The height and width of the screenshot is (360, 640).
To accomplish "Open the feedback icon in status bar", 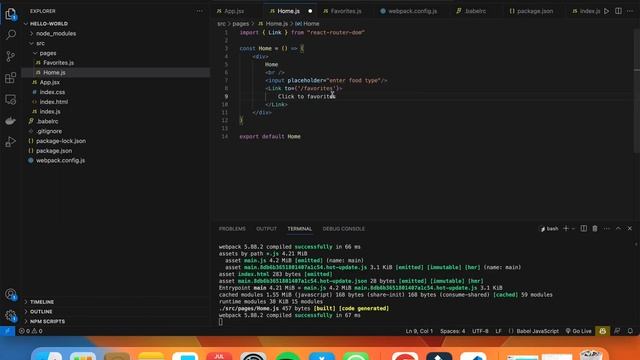I will tap(617, 331).
